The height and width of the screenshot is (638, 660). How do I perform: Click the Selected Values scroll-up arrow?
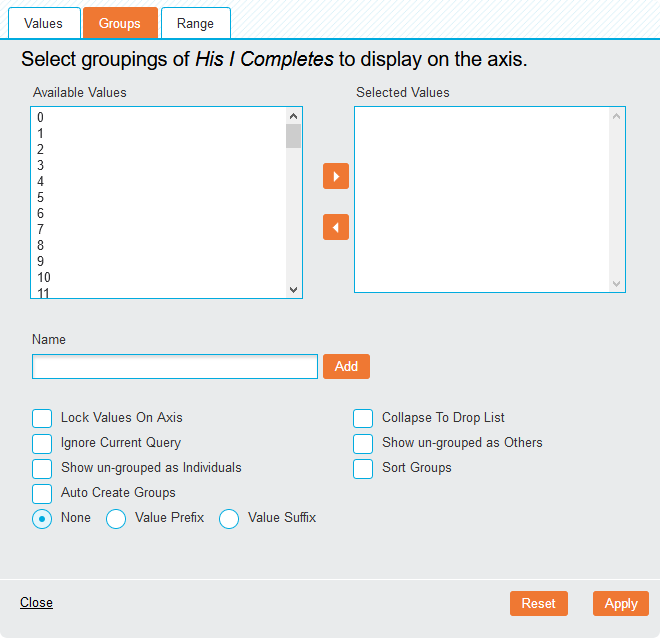616,116
